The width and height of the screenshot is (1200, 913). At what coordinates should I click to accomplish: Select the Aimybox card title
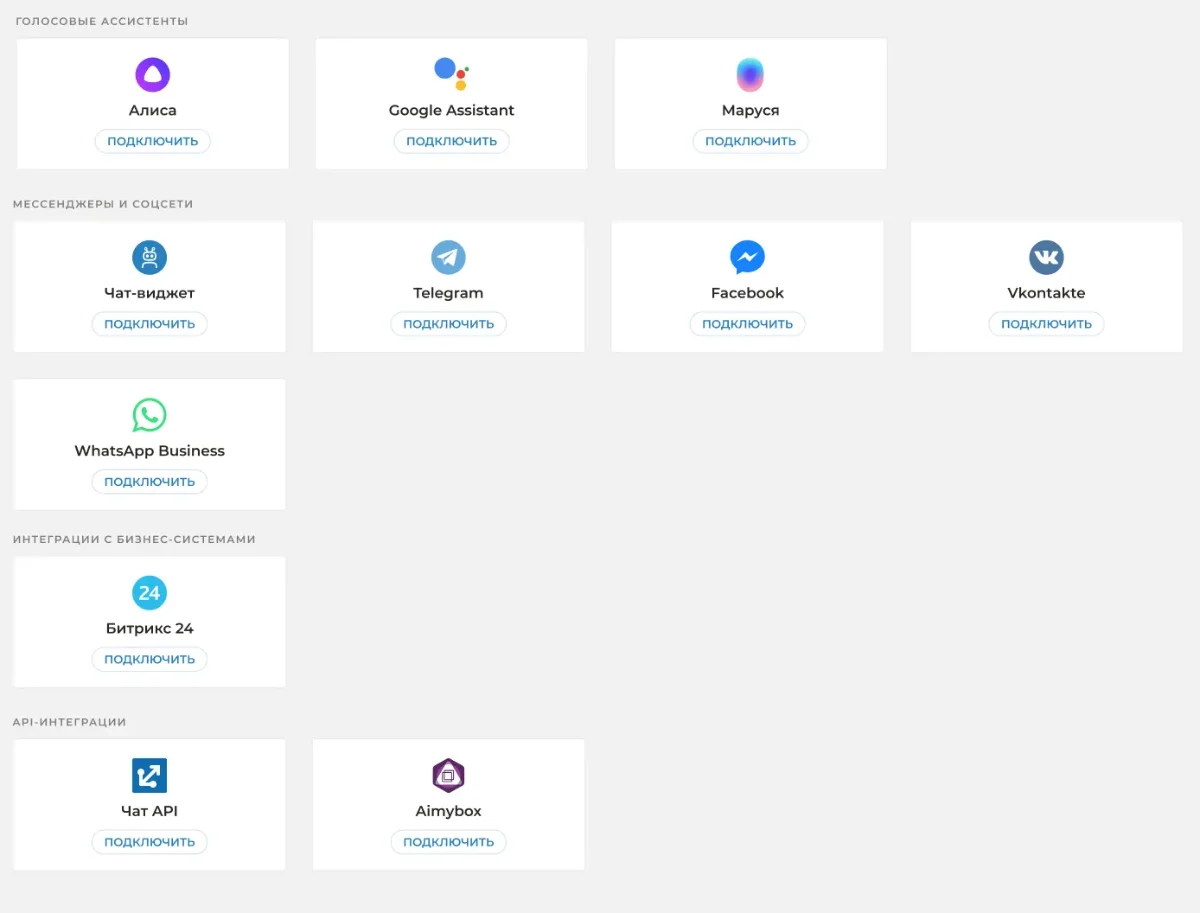[x=448, y=812]
